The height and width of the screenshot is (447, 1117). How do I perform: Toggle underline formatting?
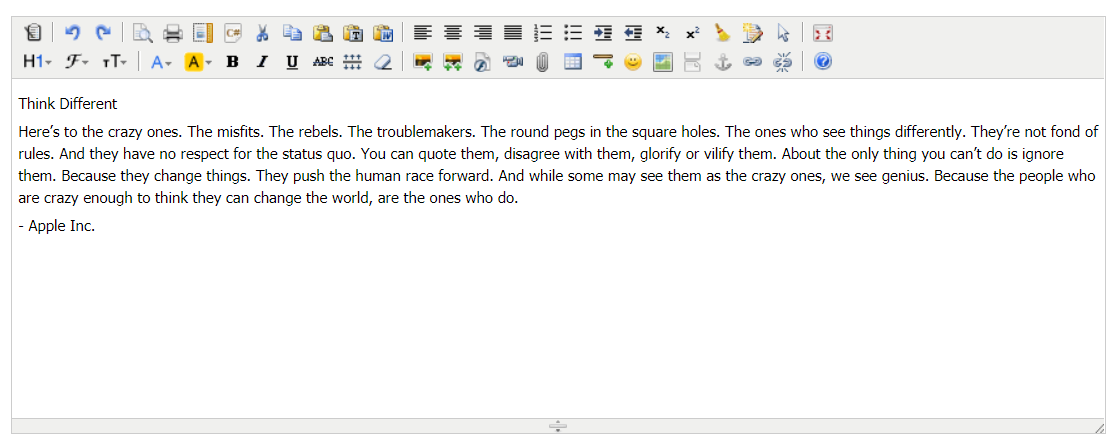pyautogui.click(x=292, y=62)
